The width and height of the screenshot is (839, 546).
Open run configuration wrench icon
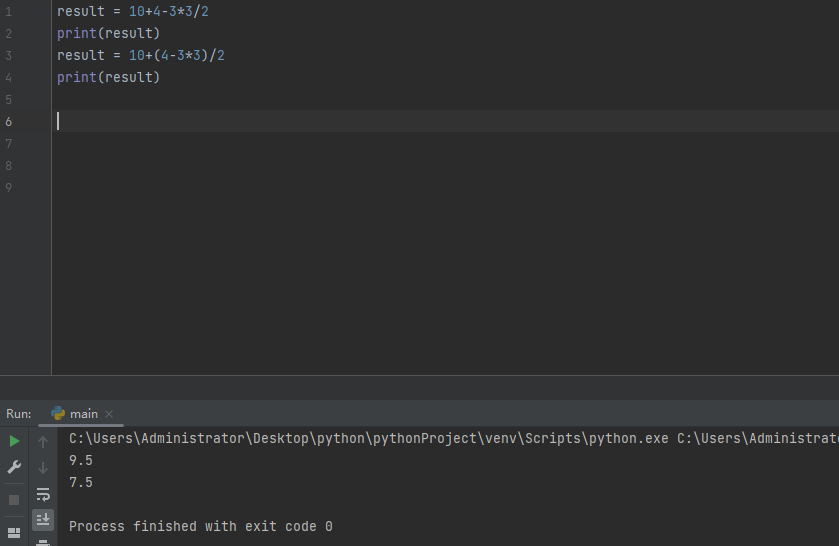14,467
